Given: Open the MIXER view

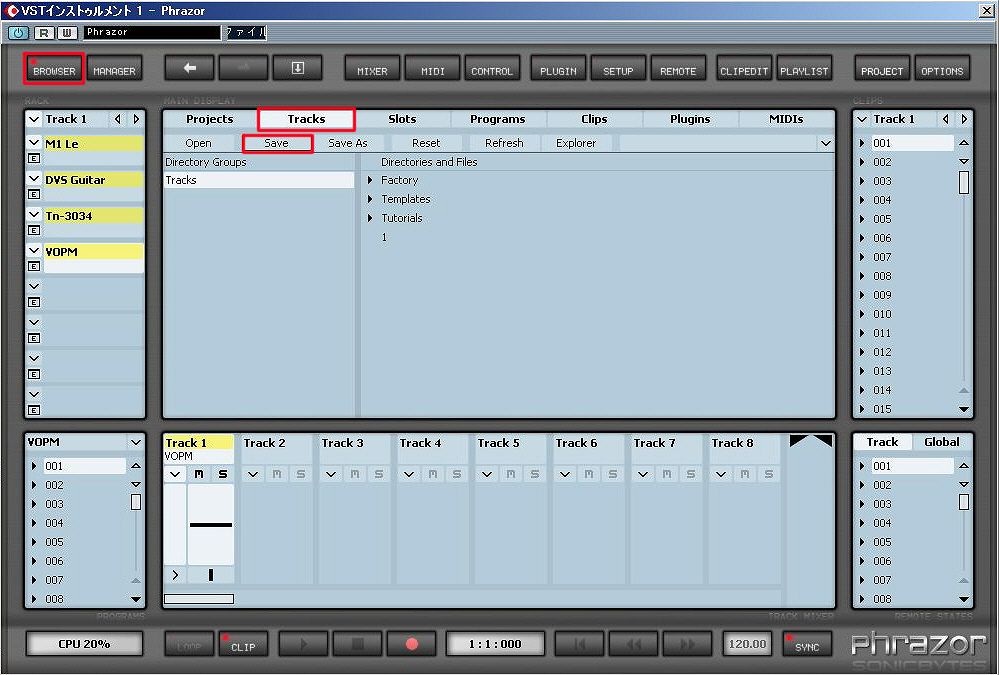Looking at the screenshot, I should pyautogui.click(x=372, y=69).
